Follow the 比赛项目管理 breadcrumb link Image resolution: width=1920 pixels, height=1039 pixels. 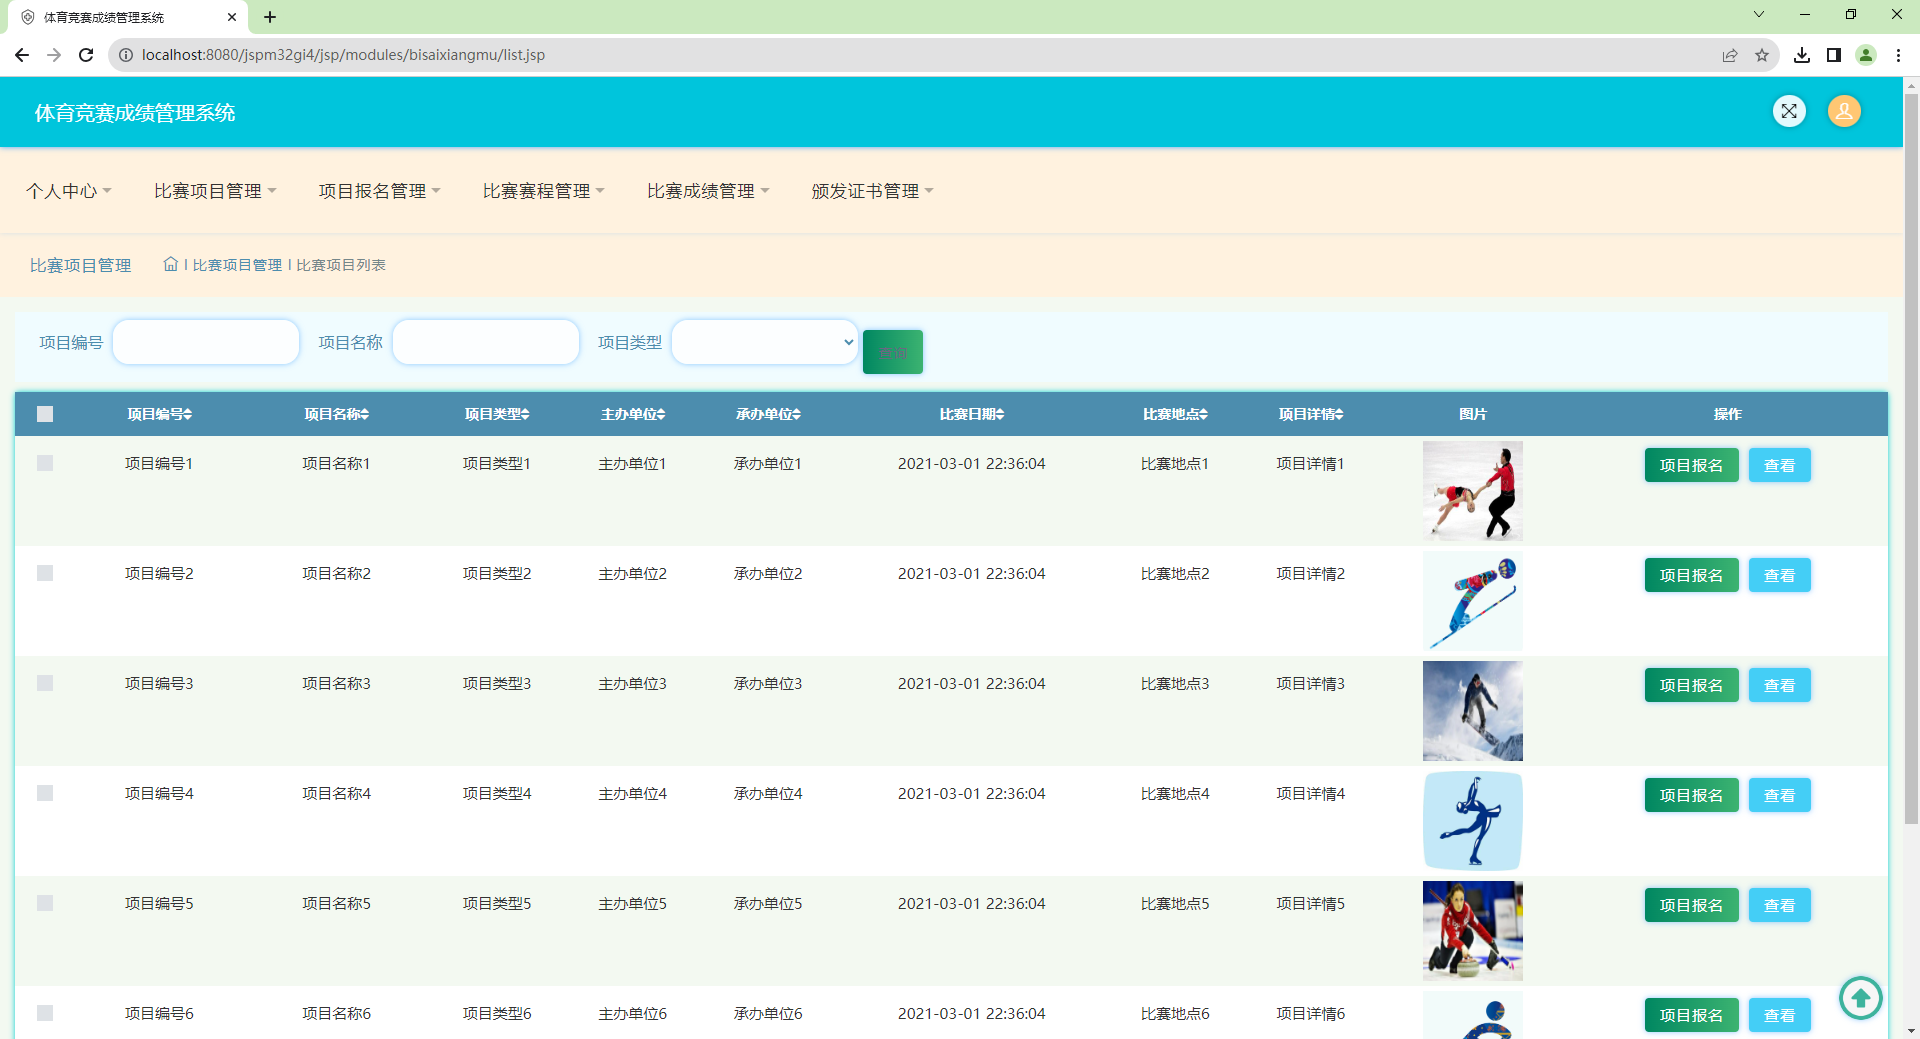pyautogui.click(x=237, y=265)
